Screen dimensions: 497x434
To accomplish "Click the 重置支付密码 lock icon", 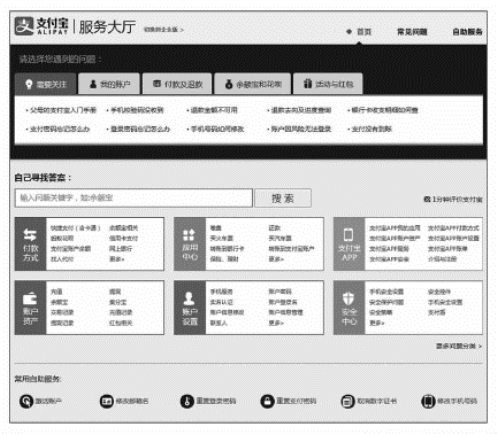I will click(267, 401).
